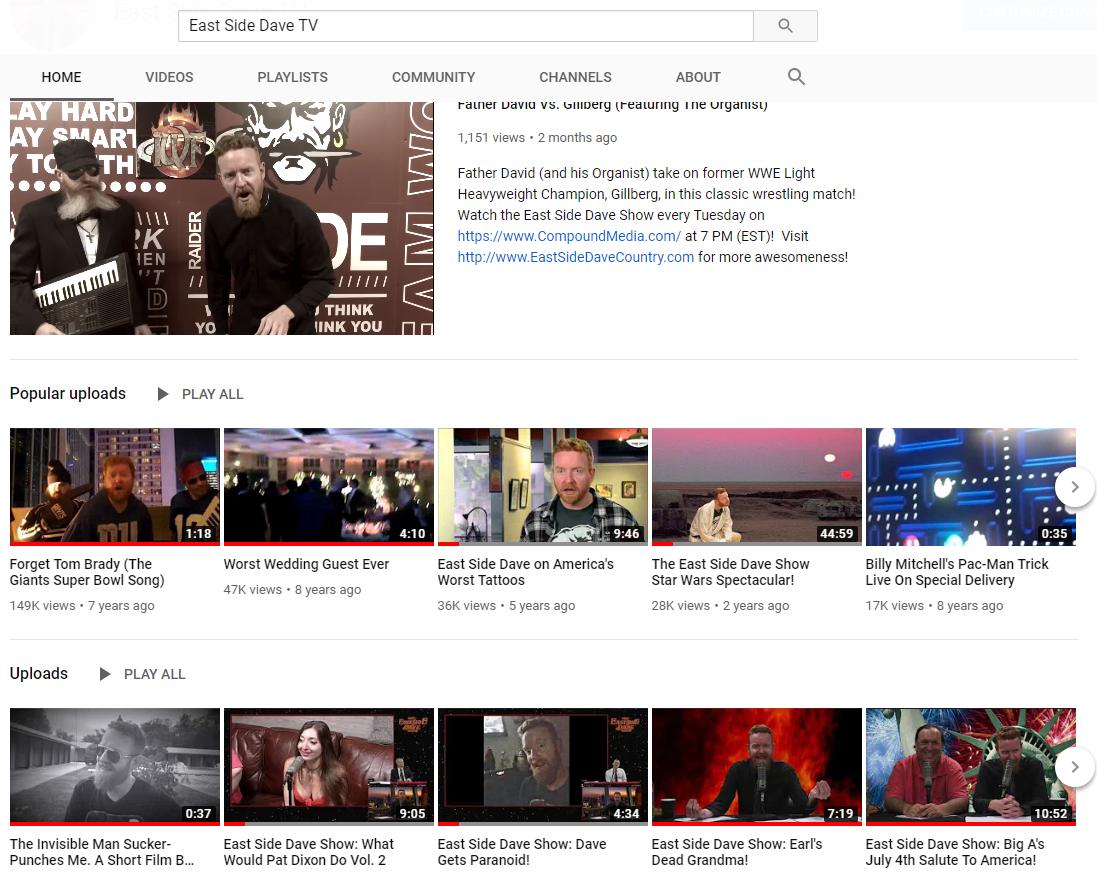Click the Popular uploads heading
1097x878 pixels.
coord(68,393)
